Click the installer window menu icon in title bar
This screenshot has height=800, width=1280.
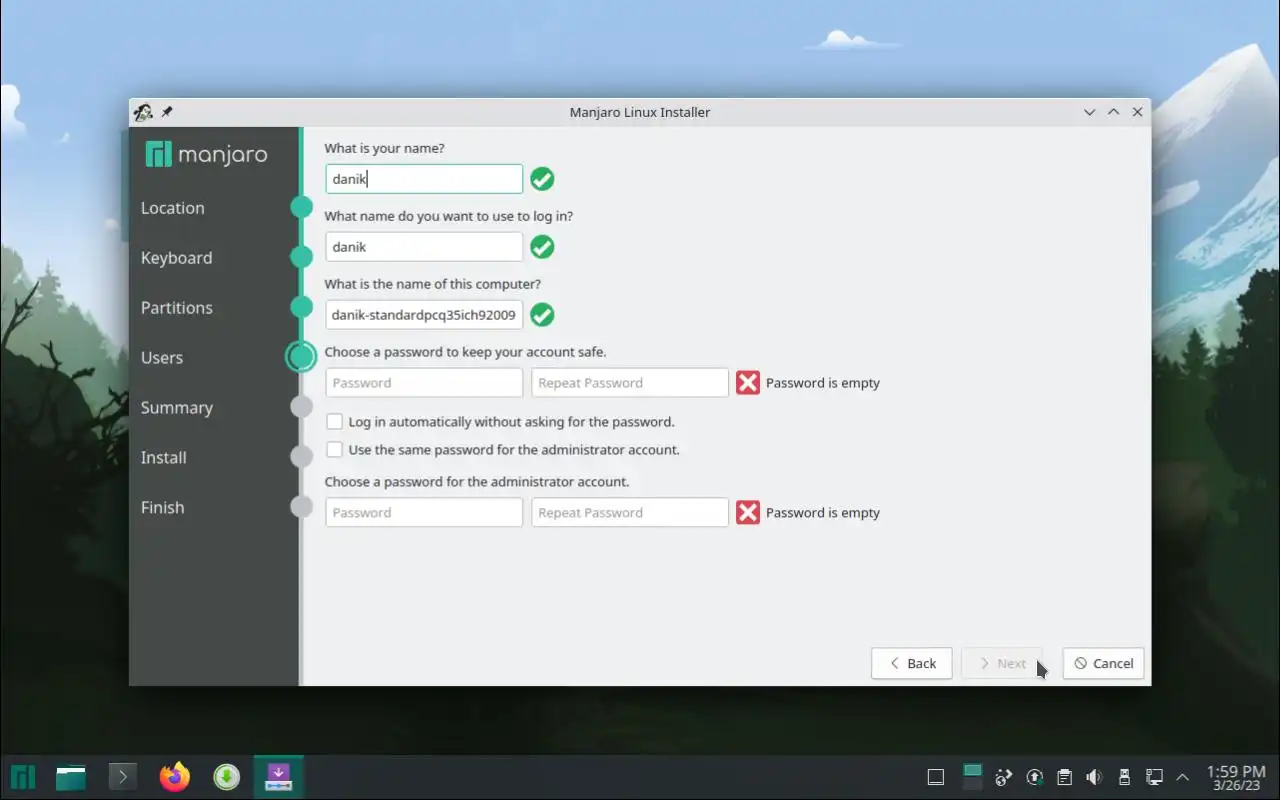[143, 112]
